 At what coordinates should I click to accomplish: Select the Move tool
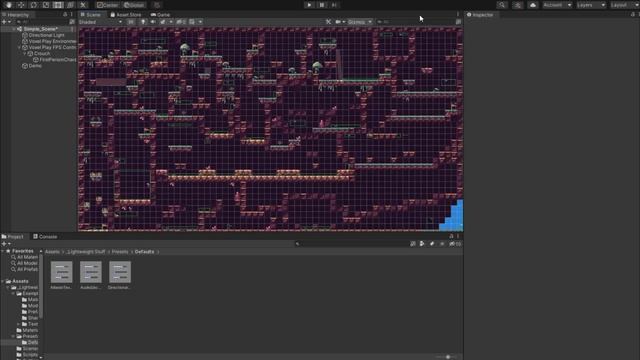click(21, 5)
